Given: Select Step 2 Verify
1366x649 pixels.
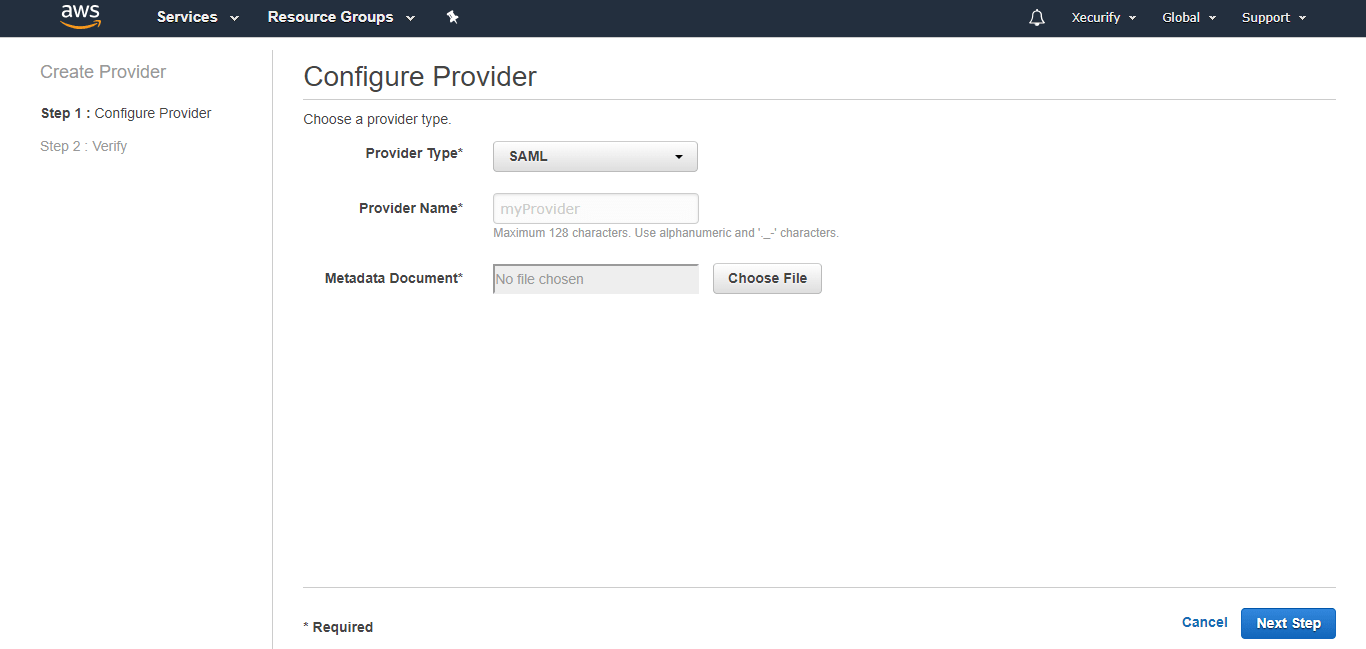Looking at the screenshot, I should coord(83,146).
